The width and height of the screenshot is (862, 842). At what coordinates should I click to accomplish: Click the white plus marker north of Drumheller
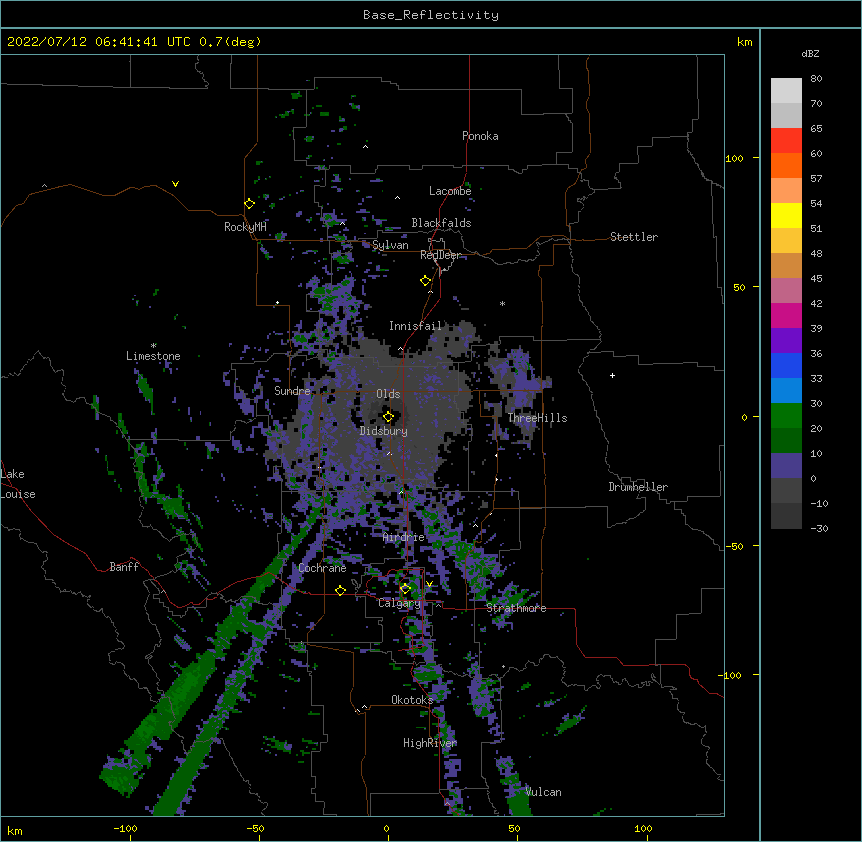tap(612, 375)
